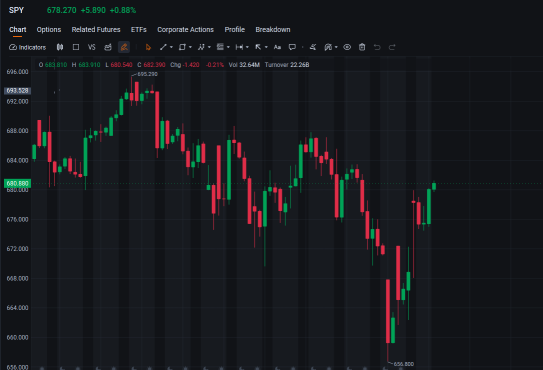Click the 664.000 price axis label
Viewport: 543px width, 370px height.
[17, 308]
